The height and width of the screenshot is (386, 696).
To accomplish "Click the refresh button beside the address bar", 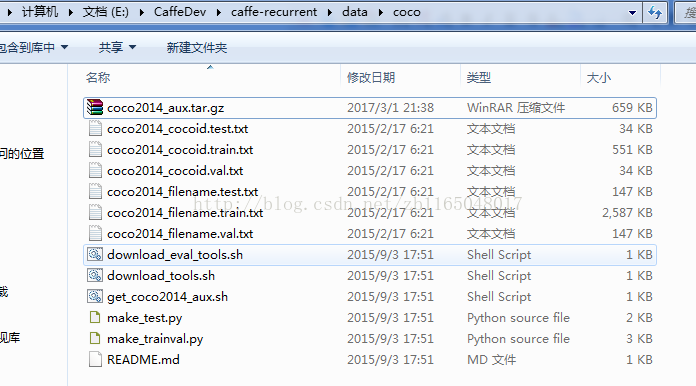I will point(655,12).
